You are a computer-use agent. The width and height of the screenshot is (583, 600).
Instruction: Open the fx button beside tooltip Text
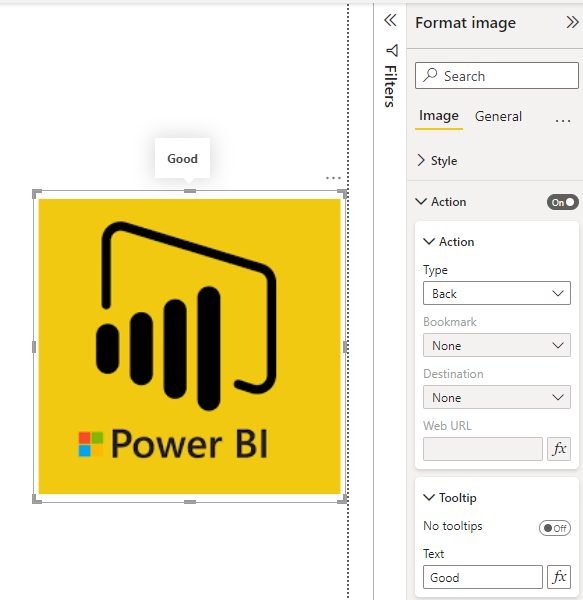(x=559, y=577)
